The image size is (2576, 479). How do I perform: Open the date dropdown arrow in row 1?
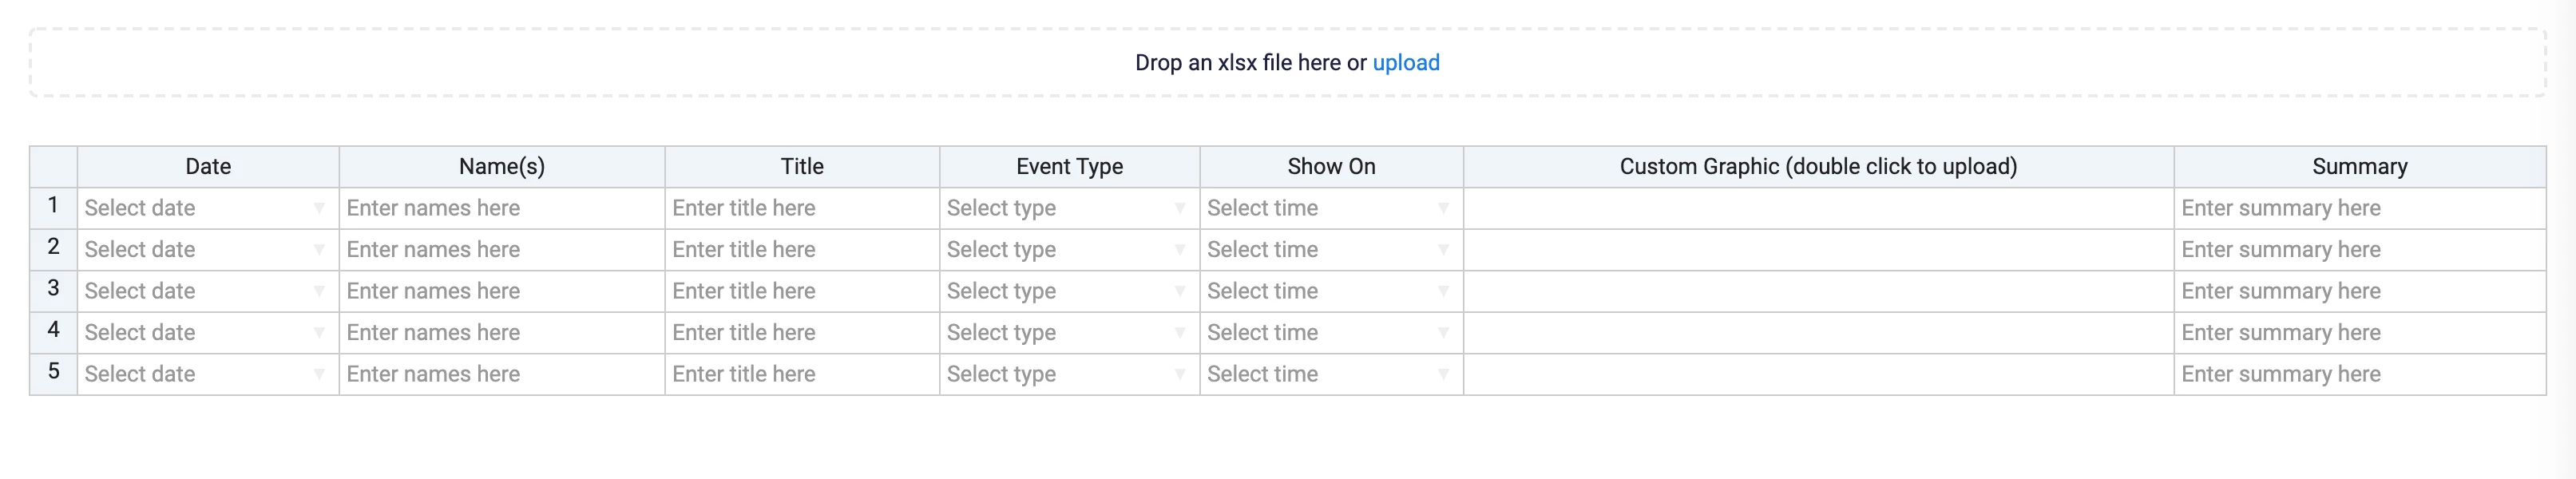pos(318,208)
